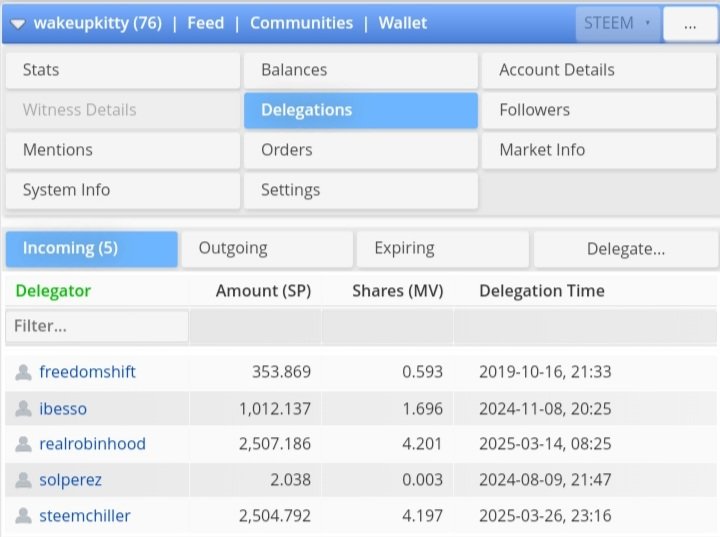Screen dimensions: 720x537
Task: Open the three-dots more options menu
Action: pos(690,24)
